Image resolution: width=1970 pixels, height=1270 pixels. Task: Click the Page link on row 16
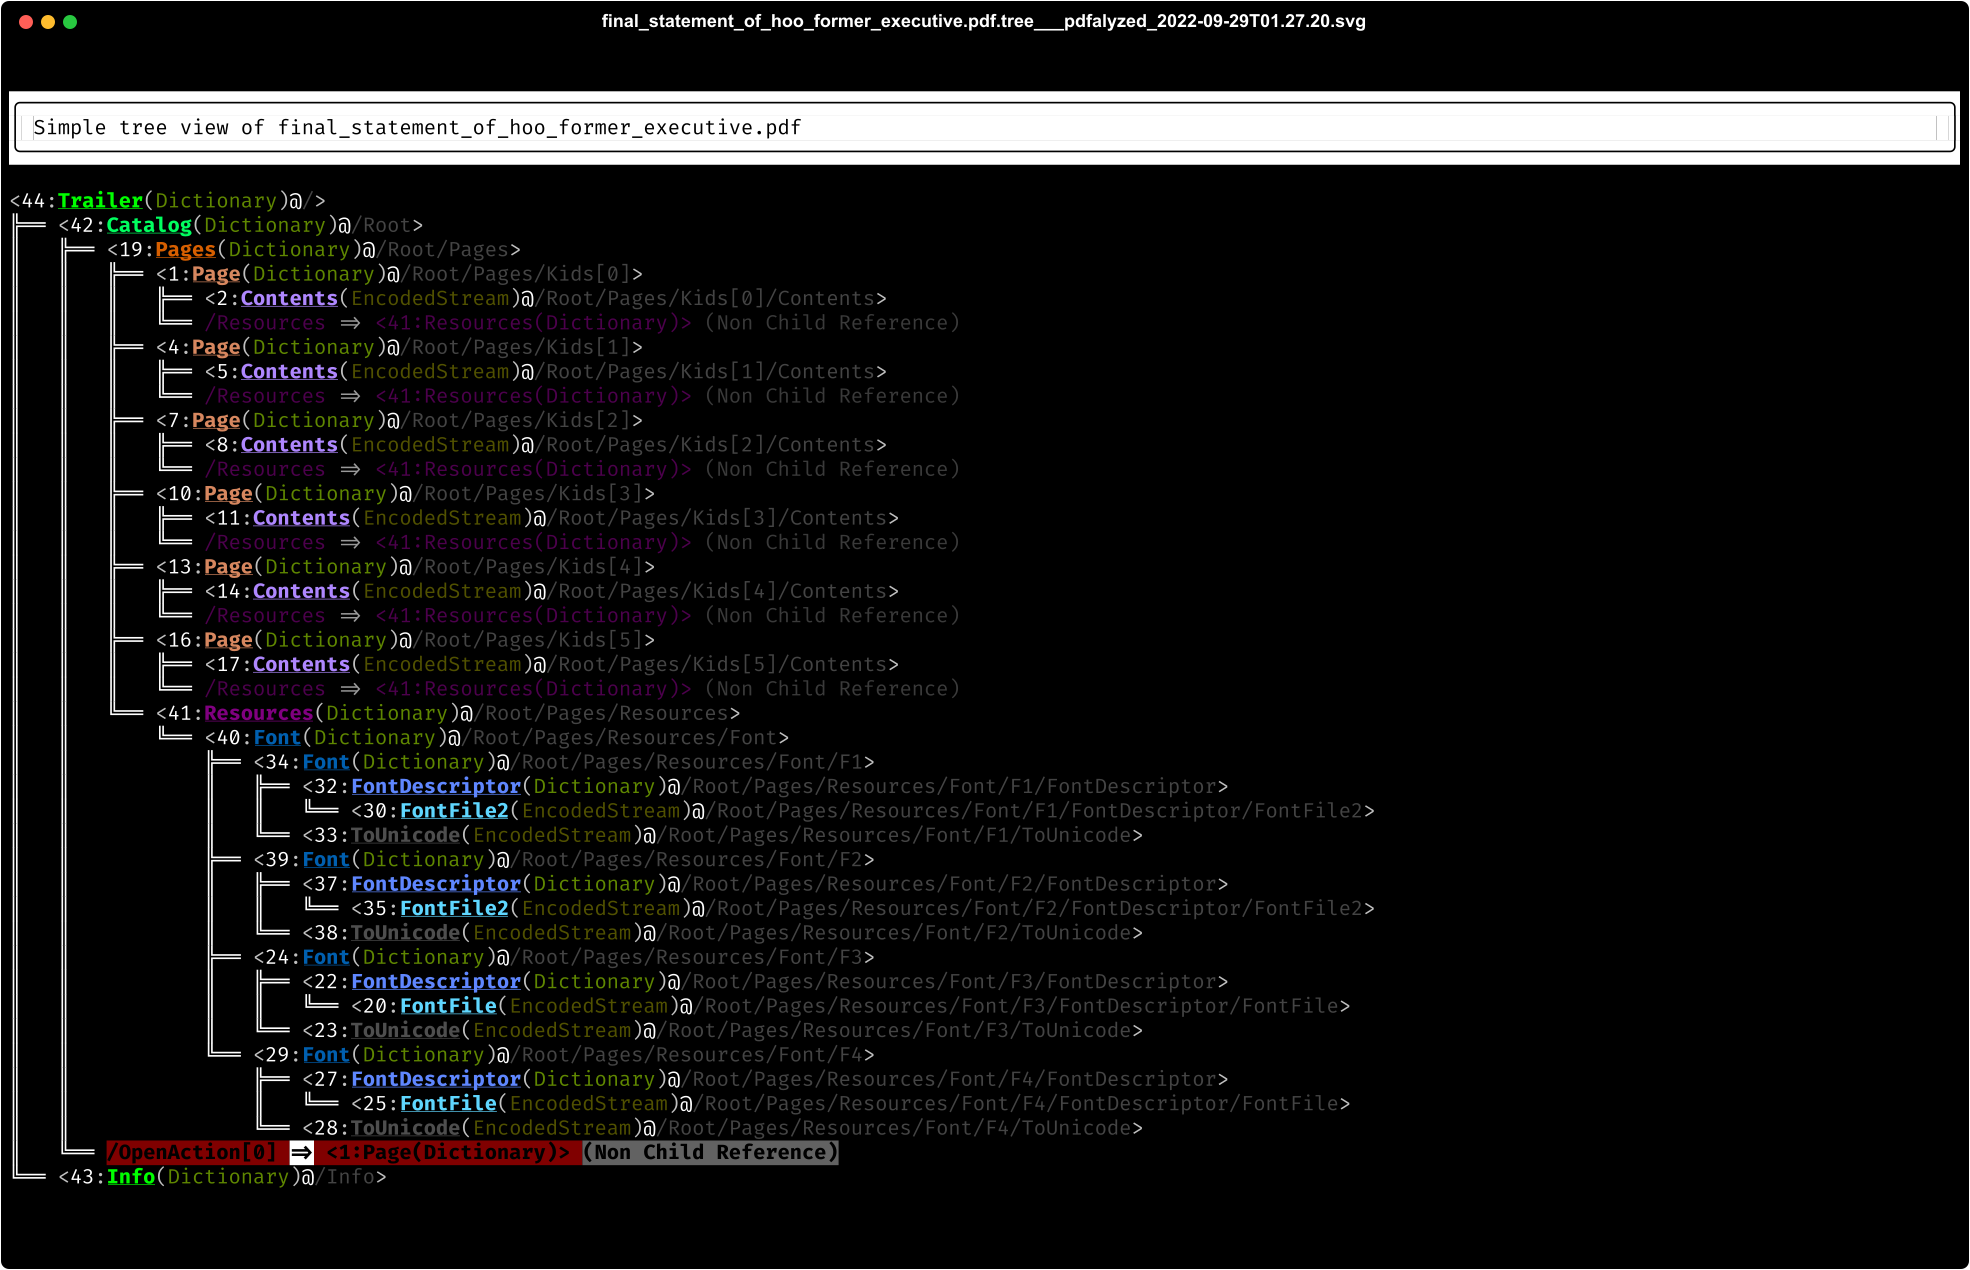click(x=229, y=640)
